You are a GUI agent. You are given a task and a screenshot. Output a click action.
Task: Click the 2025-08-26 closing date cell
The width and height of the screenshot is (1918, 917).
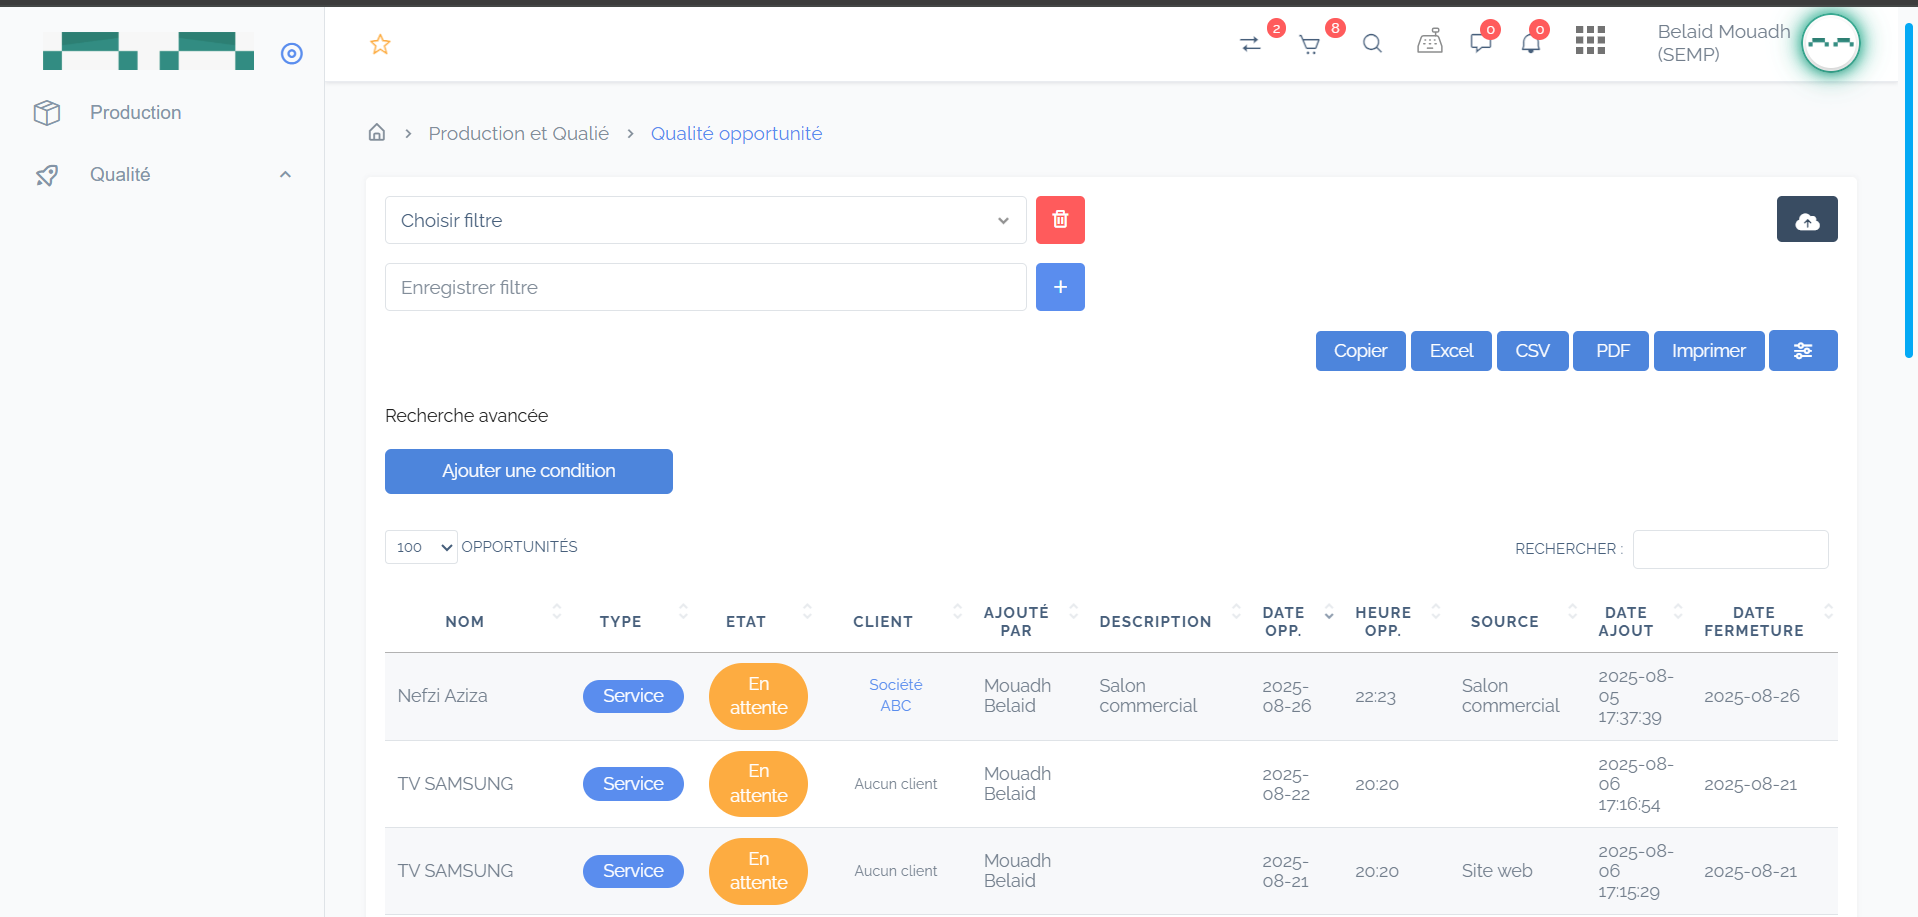tap(1752, 696)
